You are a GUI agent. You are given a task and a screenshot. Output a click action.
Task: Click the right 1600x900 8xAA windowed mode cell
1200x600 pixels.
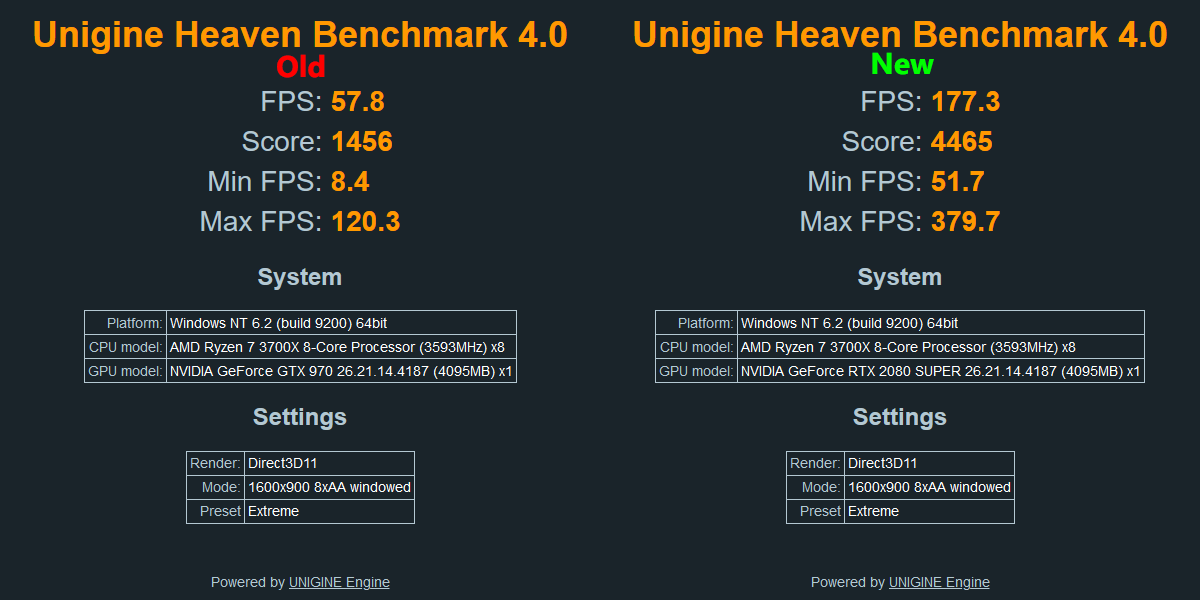point(929,487)
